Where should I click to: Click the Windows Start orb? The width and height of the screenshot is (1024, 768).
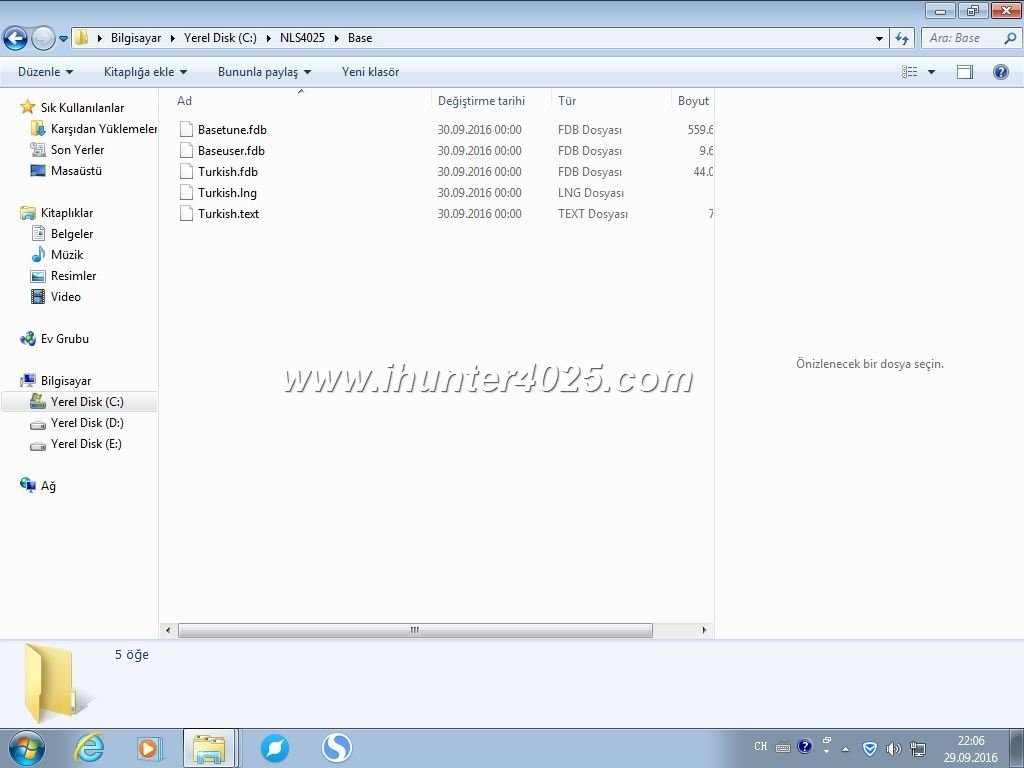[x=25, y=747]
